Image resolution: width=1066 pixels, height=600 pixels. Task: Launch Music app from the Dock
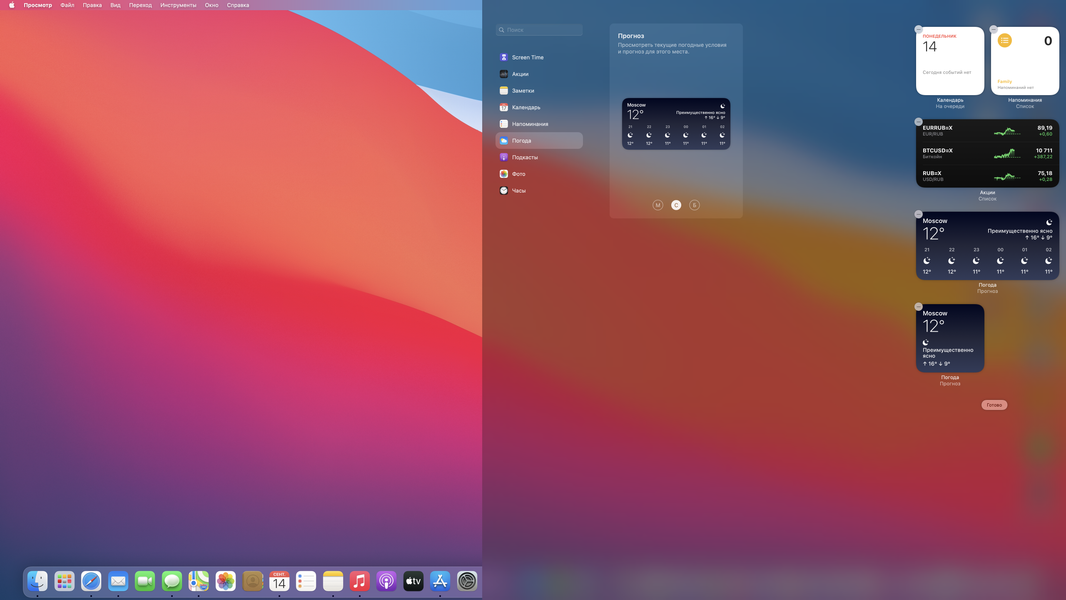360,581
